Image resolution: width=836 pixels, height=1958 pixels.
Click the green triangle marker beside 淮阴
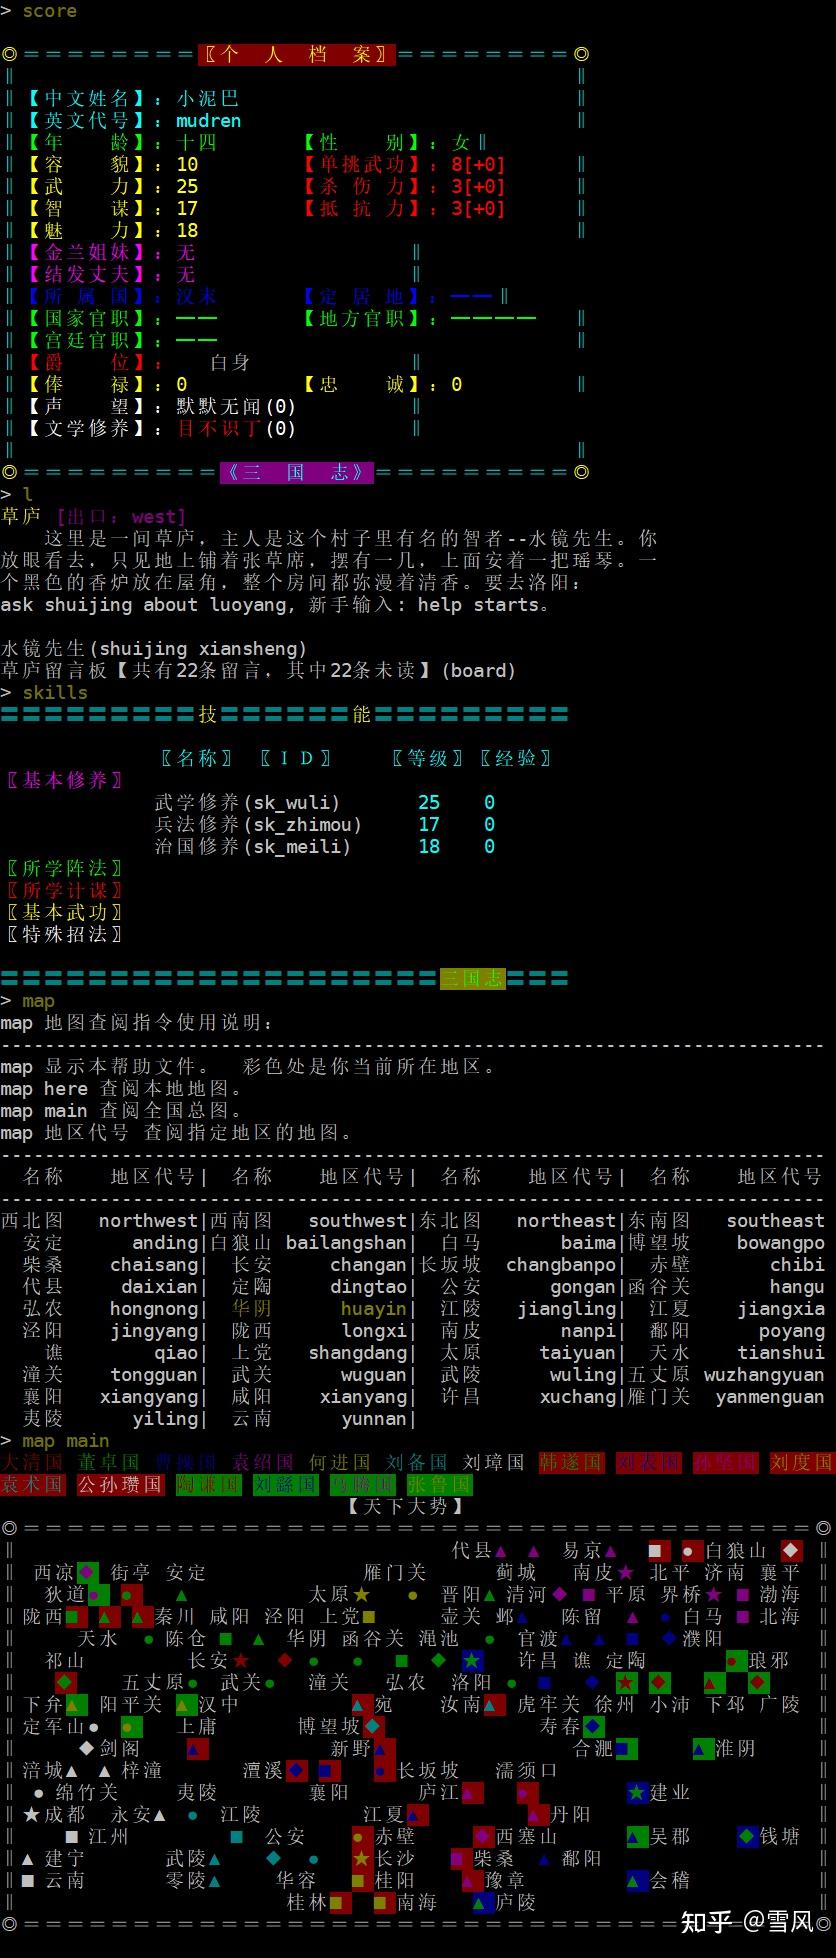[x=703, y=1748]
